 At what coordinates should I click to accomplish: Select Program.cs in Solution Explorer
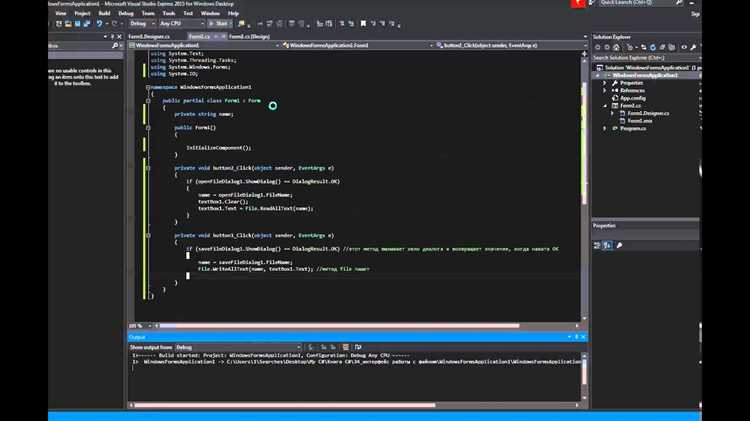(632, 129)
